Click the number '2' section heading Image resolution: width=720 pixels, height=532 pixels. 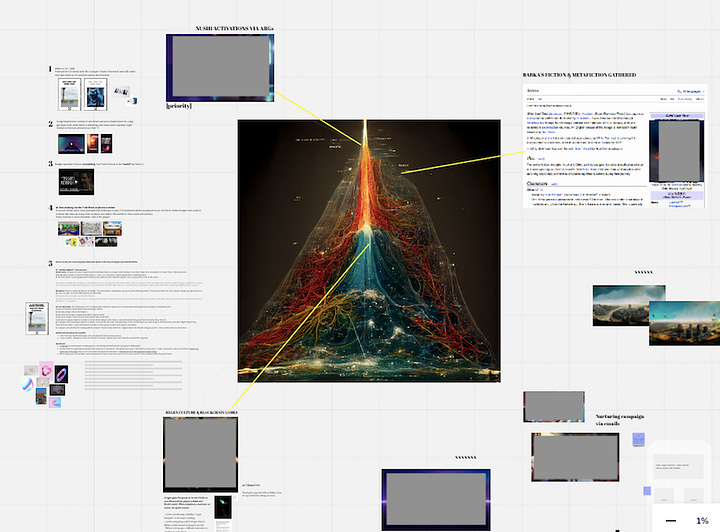[51, 124]
